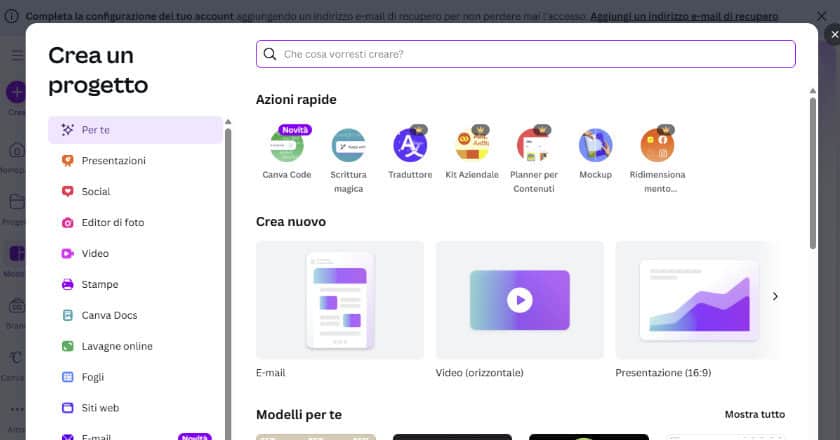Click the Presentazioni category icon
The image size is (840, 440).
[68, 161]
